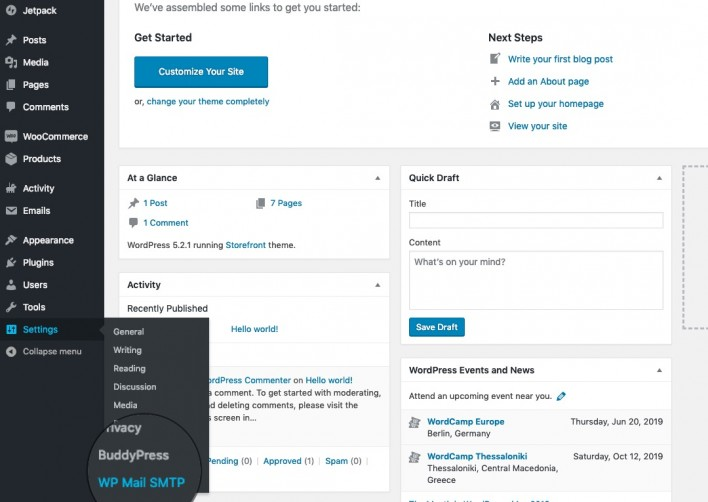Open the Media library icon
The image size is (708, 502).
point(11,62)
